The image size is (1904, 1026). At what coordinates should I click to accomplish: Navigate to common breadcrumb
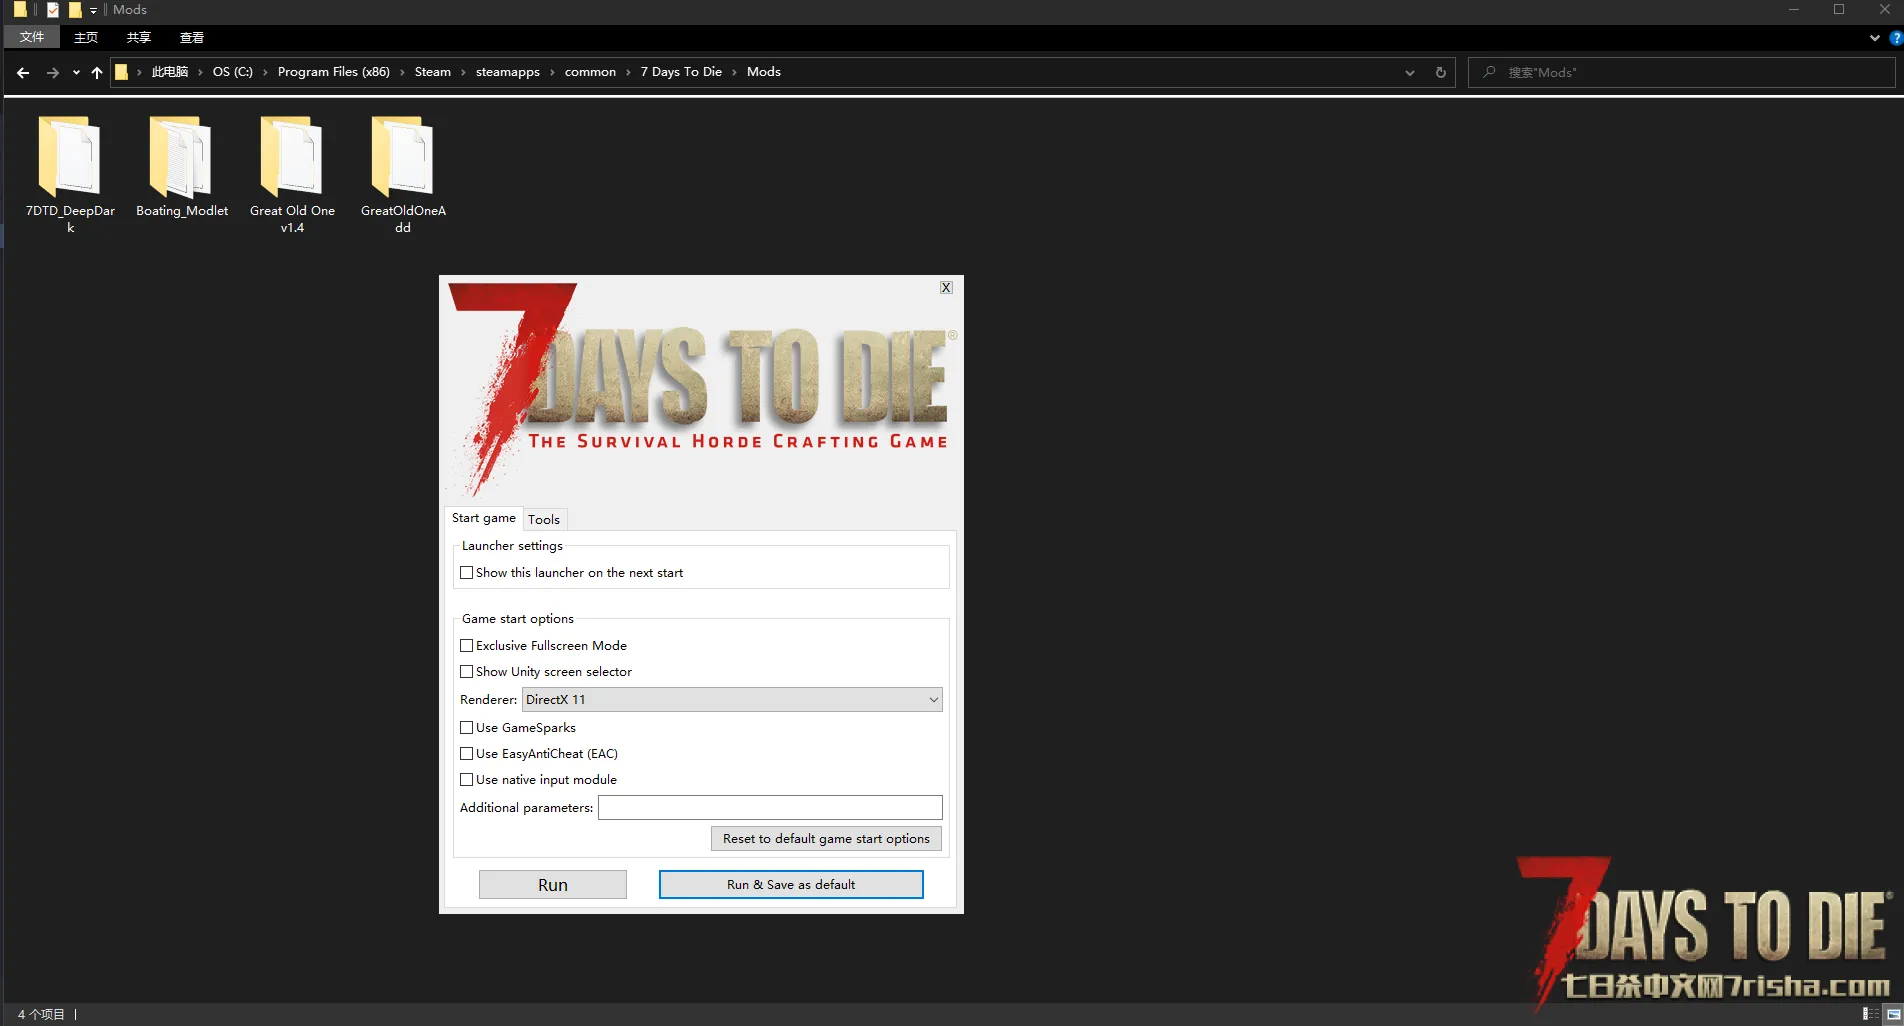(590, 72)
